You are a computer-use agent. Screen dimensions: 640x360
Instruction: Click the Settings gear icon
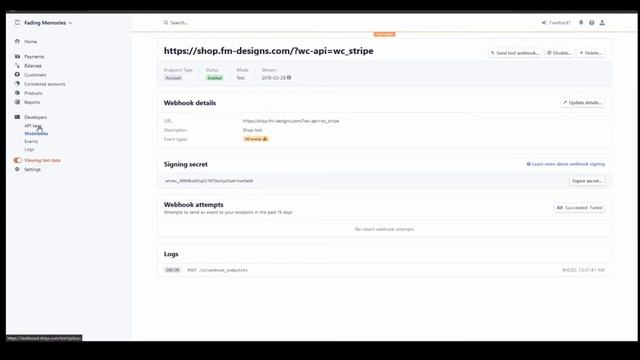pos(17,169)
